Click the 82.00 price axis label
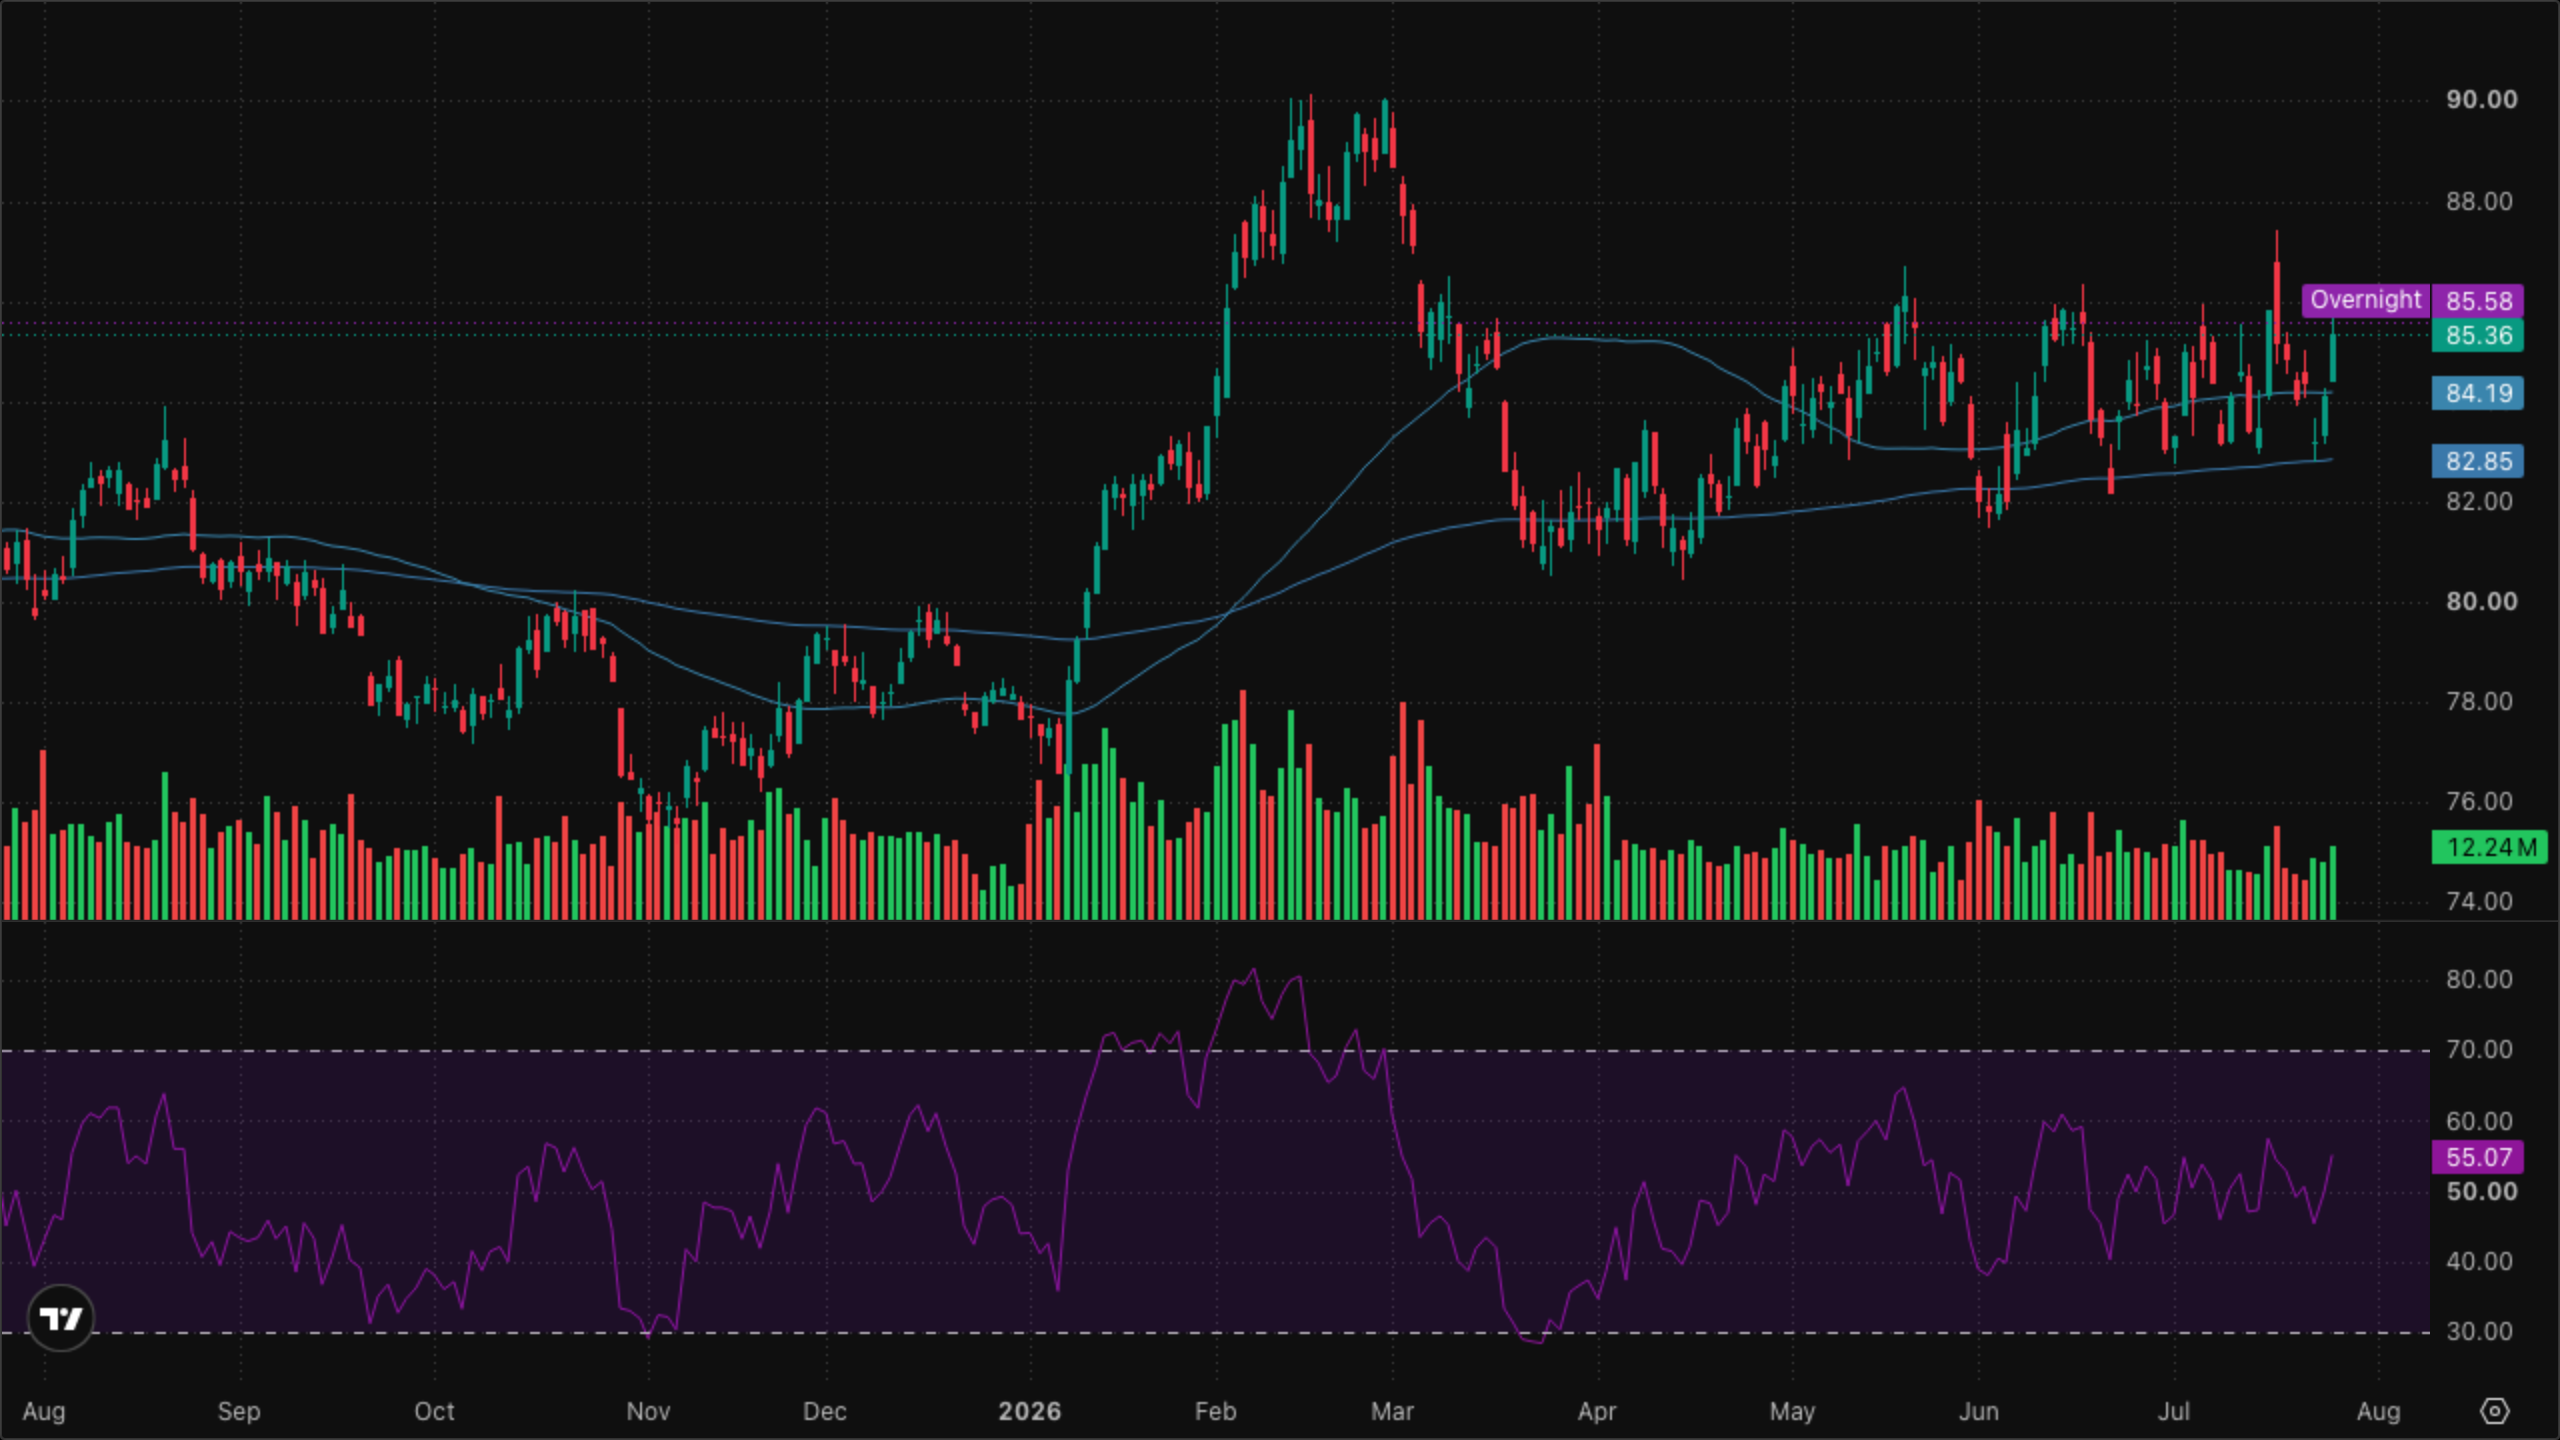The width and height of the screenshot is (2560, 1440). click(x=2479, y=502)
